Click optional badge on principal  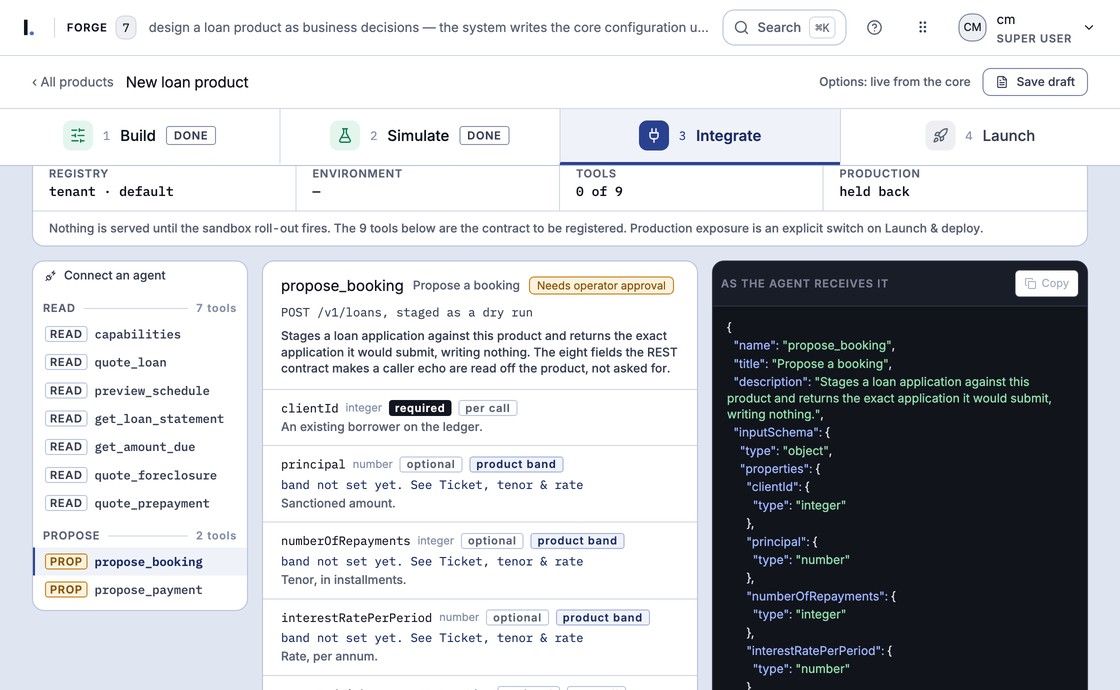431,464
